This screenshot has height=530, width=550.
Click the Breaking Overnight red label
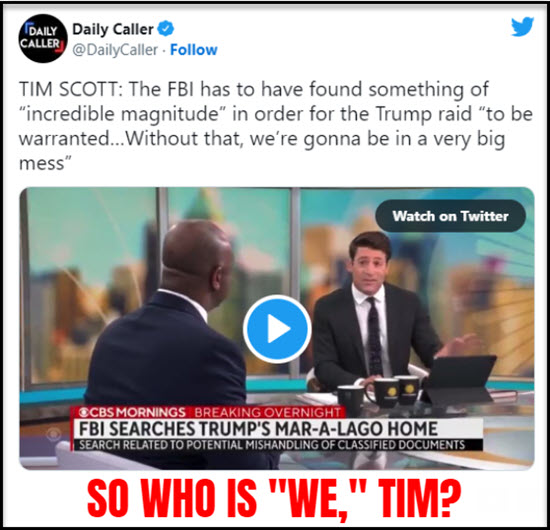click(267, 412)
